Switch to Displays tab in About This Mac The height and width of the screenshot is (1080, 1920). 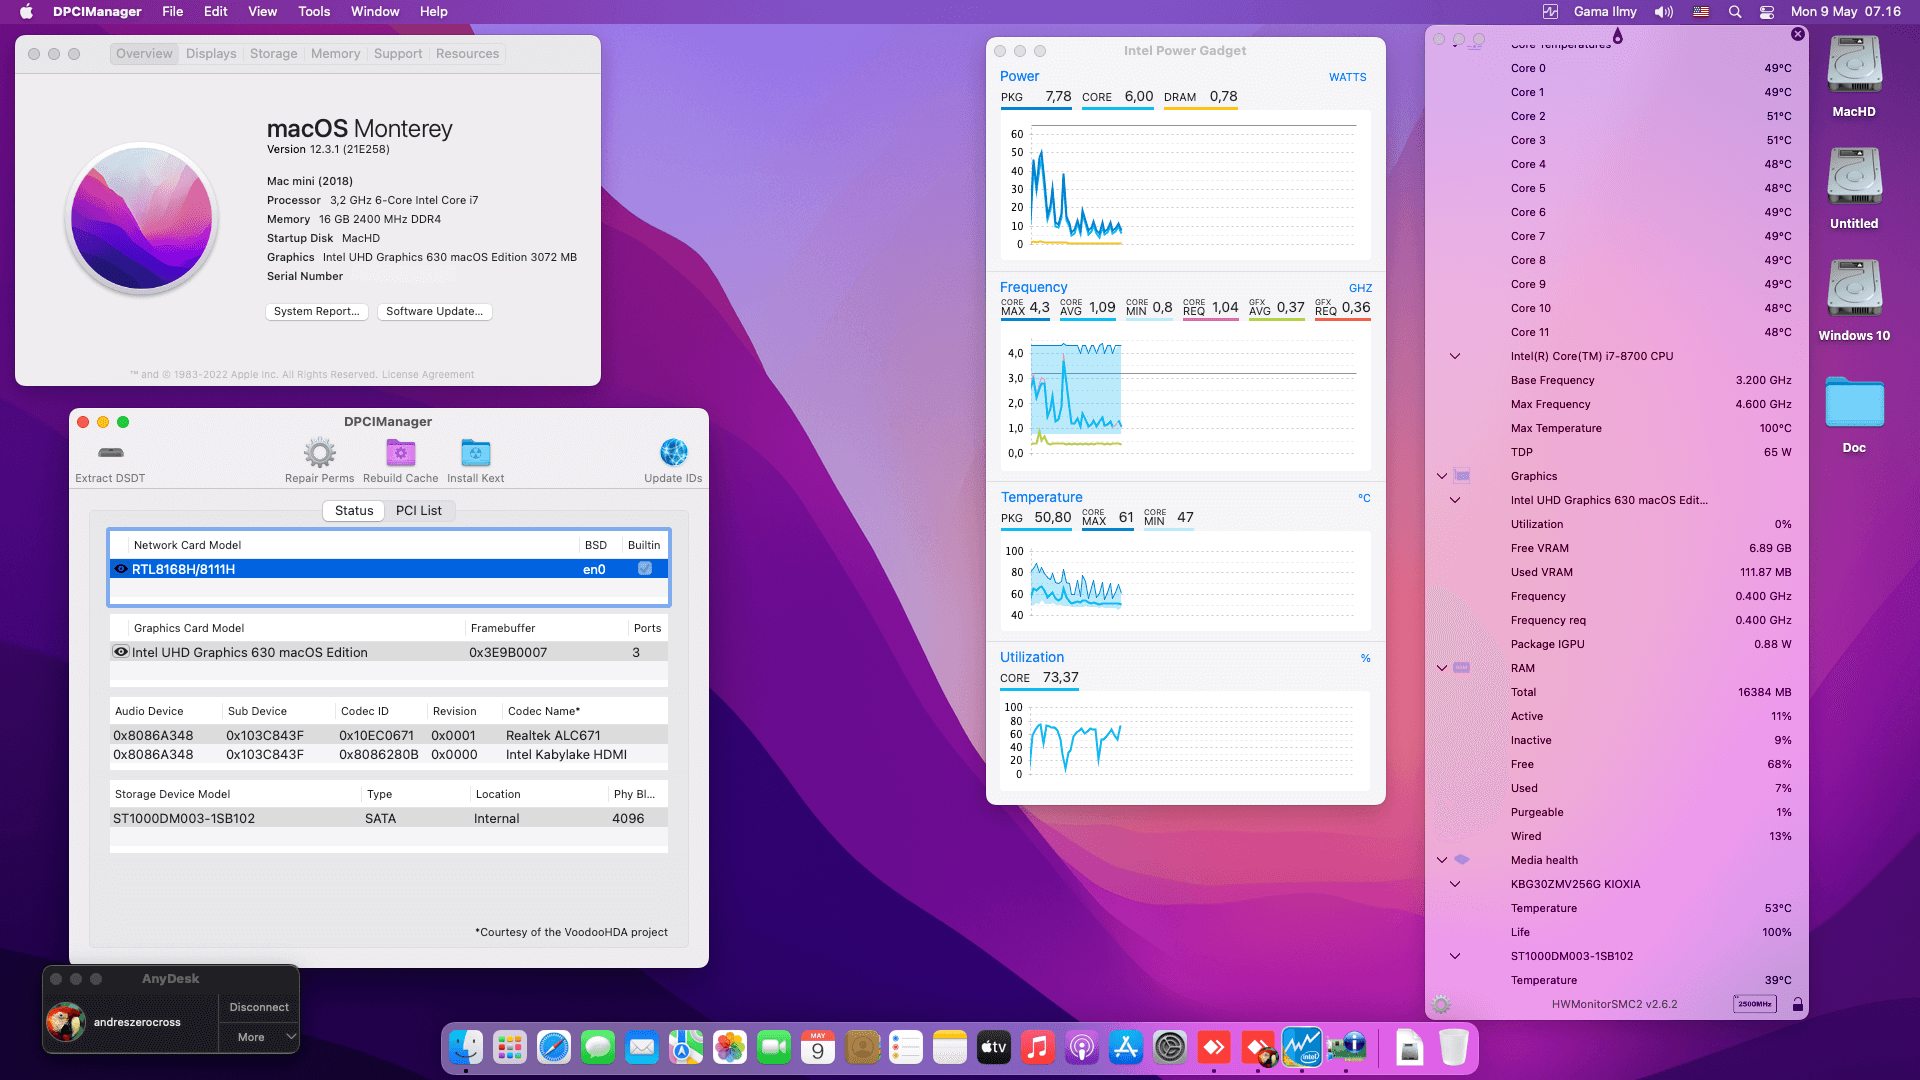[x=211, y=54]
